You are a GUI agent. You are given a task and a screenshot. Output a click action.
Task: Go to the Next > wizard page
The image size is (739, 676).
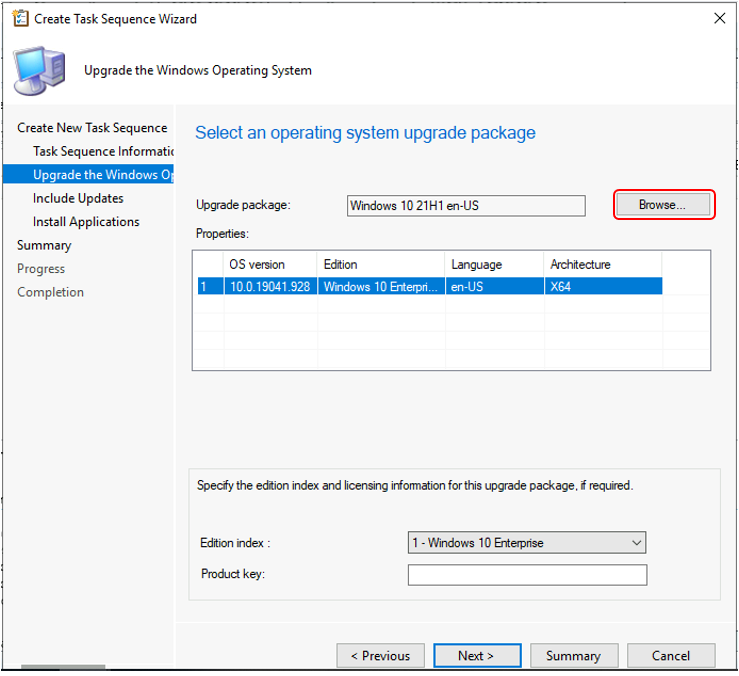coord(477,655)
